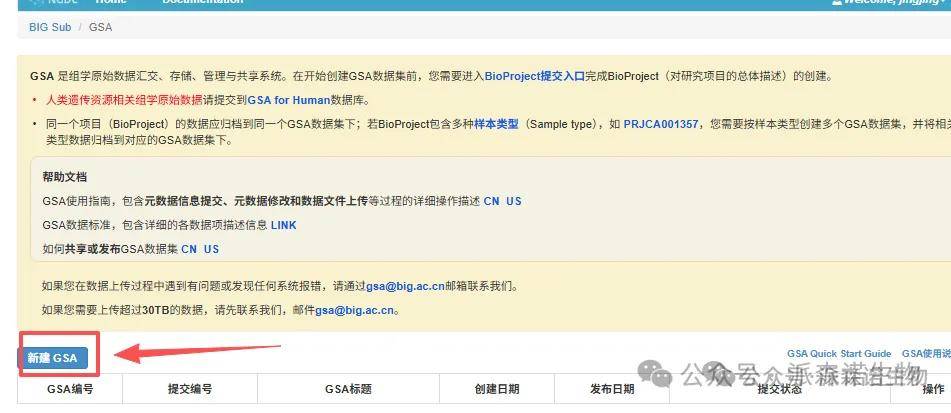Select the 创建日期 column header
Image resolution: width=951 pixels, height=413 pixels.
pos(496,389)
